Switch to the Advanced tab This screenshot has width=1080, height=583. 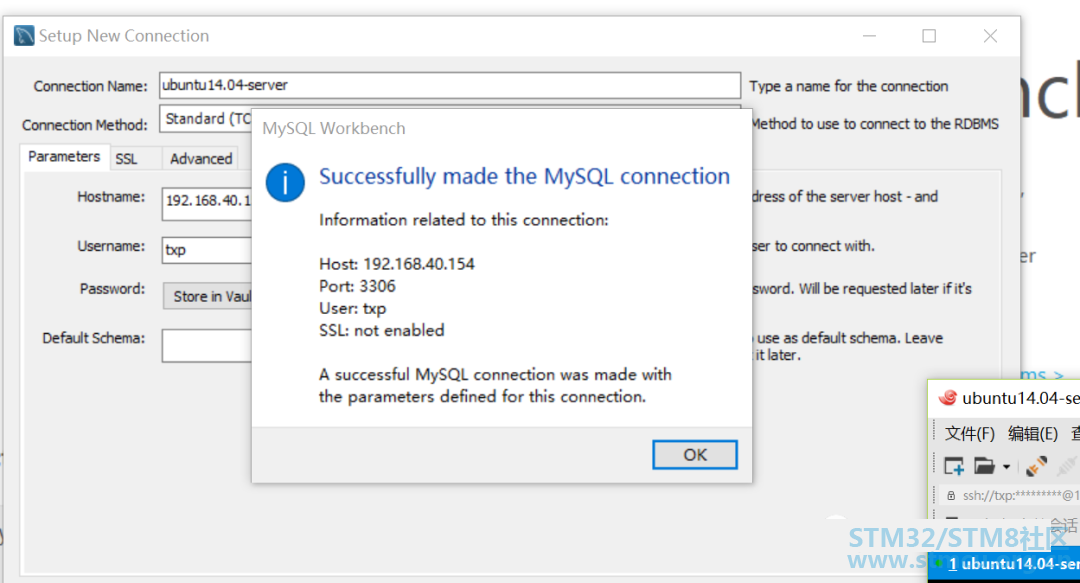tap(201, 159)
